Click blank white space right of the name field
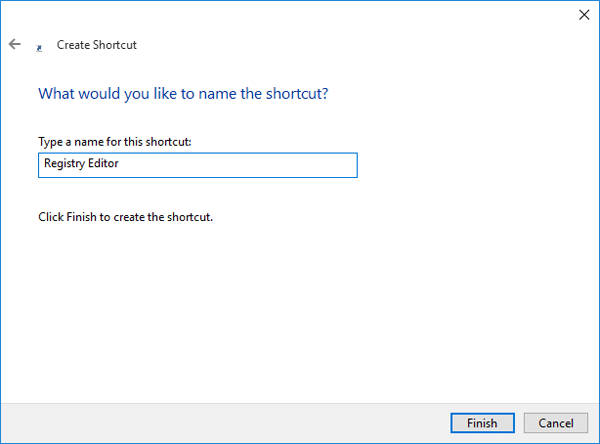The width and height of the screenshot is (600, 444). click(x=470, y=165)
